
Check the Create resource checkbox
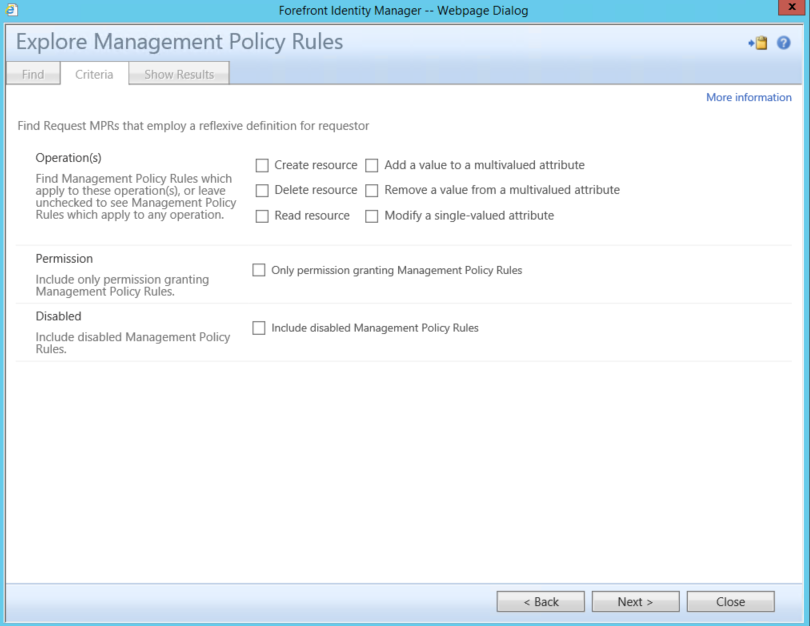(x=262, y=165)
